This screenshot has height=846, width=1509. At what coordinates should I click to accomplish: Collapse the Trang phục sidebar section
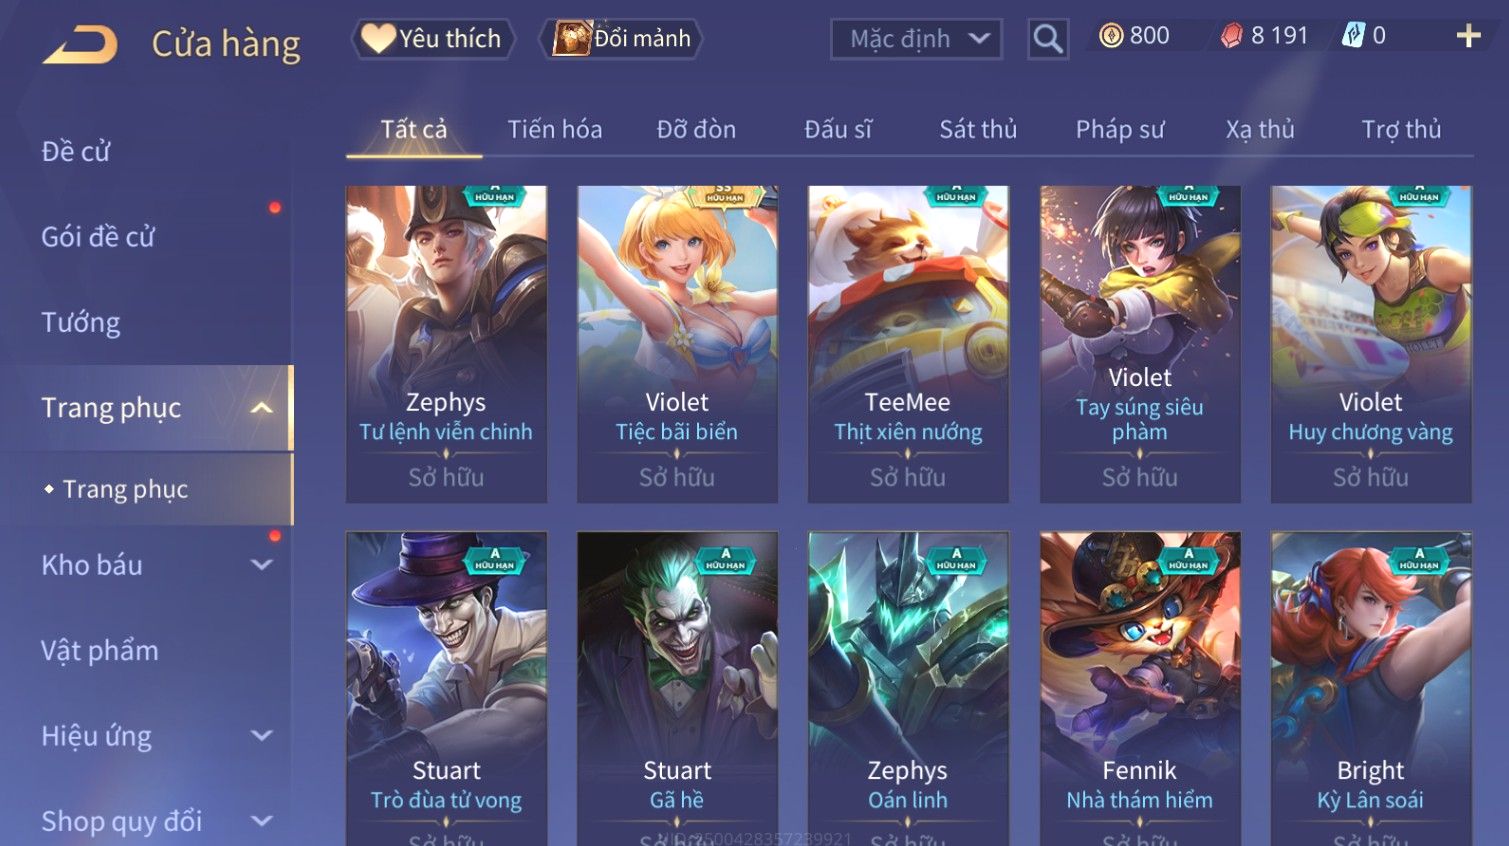[x=261, y=408]
